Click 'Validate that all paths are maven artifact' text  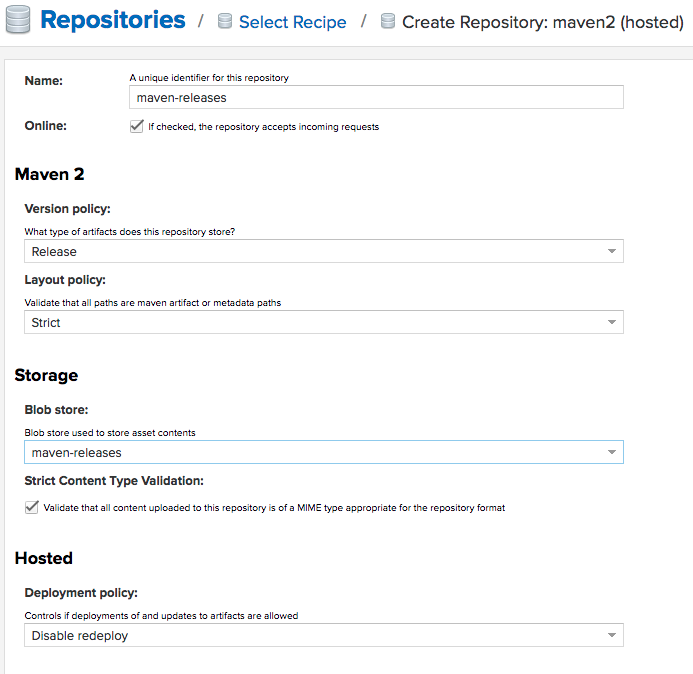[153, 303]
